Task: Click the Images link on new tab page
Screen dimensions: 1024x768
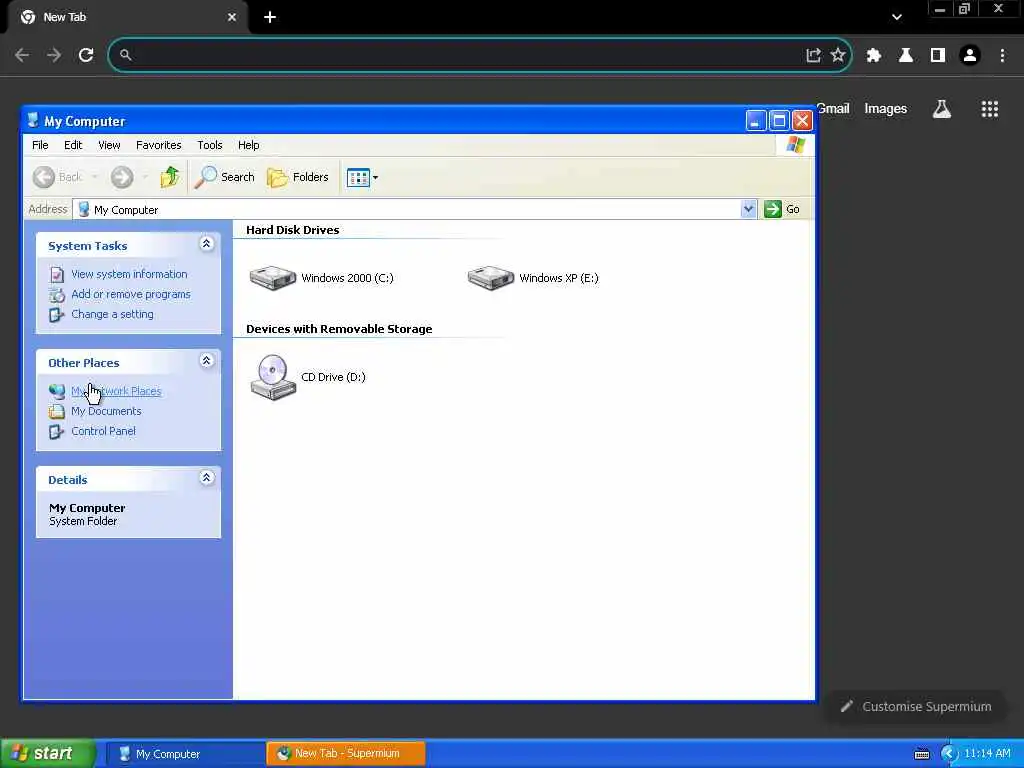Action: (x=886, y=108)
